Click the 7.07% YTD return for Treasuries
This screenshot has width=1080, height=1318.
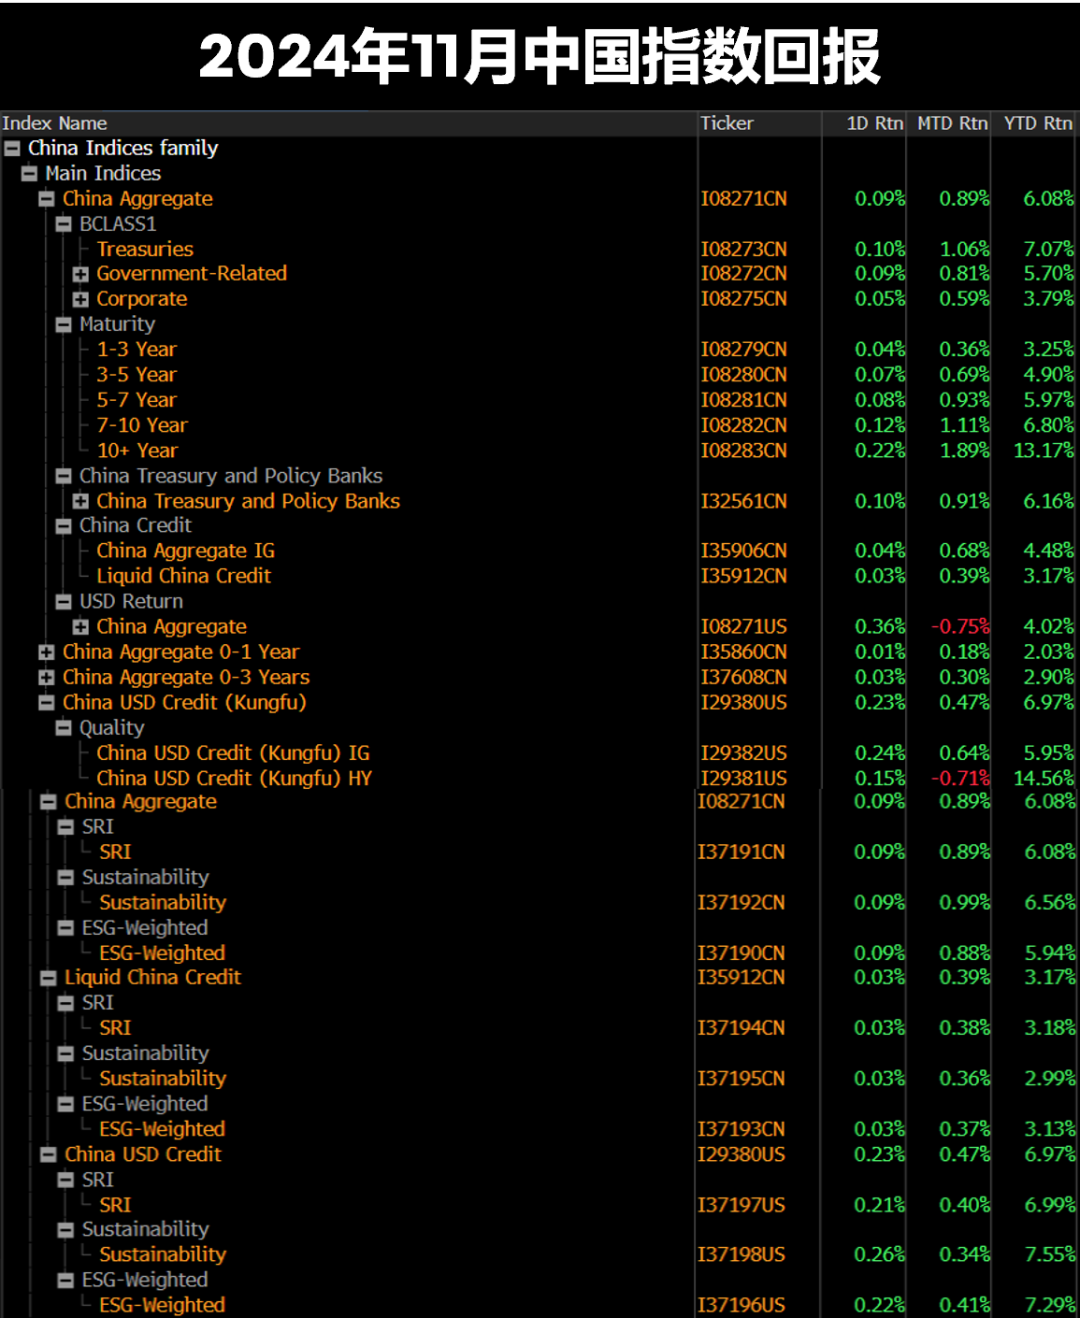click(1049, 249)
